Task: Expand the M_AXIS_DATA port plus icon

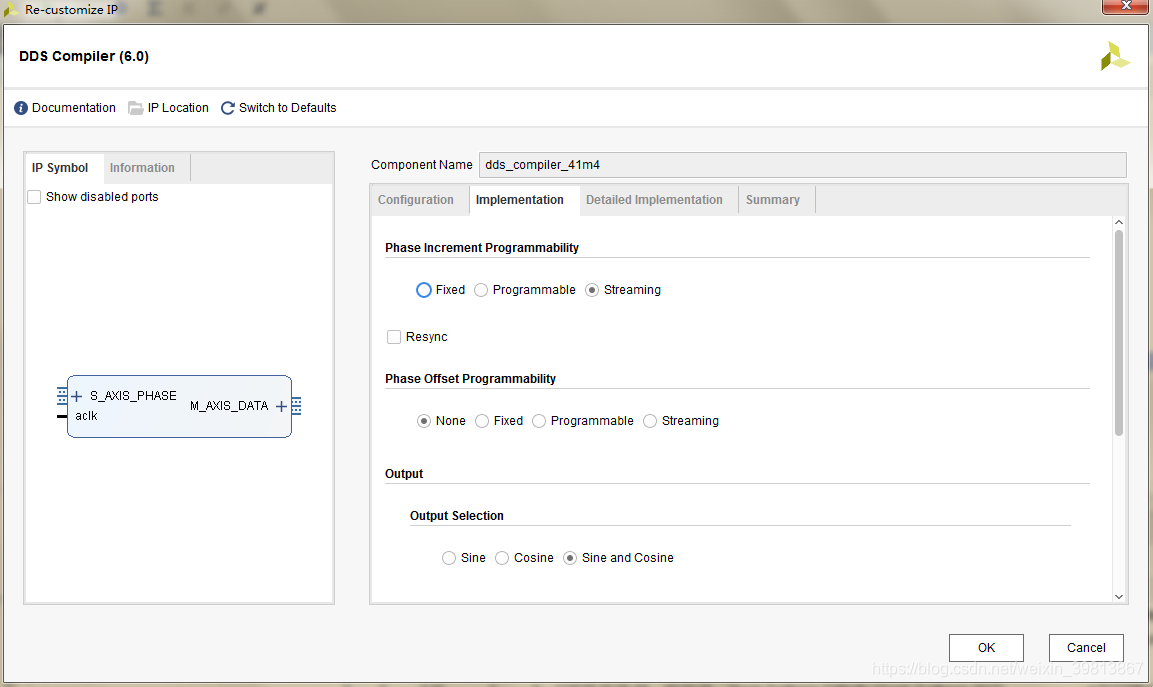Action: point(281,406)
